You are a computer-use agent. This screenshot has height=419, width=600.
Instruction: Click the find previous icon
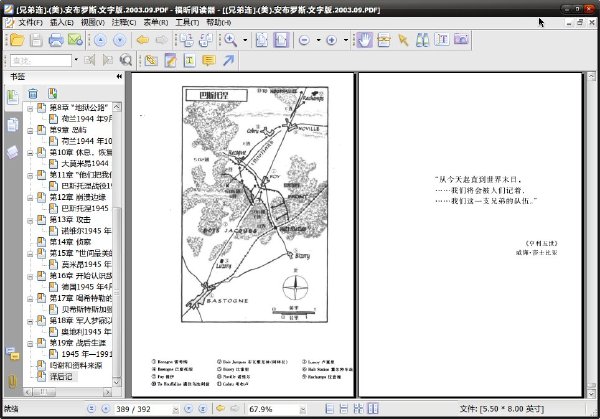[90, 60]
